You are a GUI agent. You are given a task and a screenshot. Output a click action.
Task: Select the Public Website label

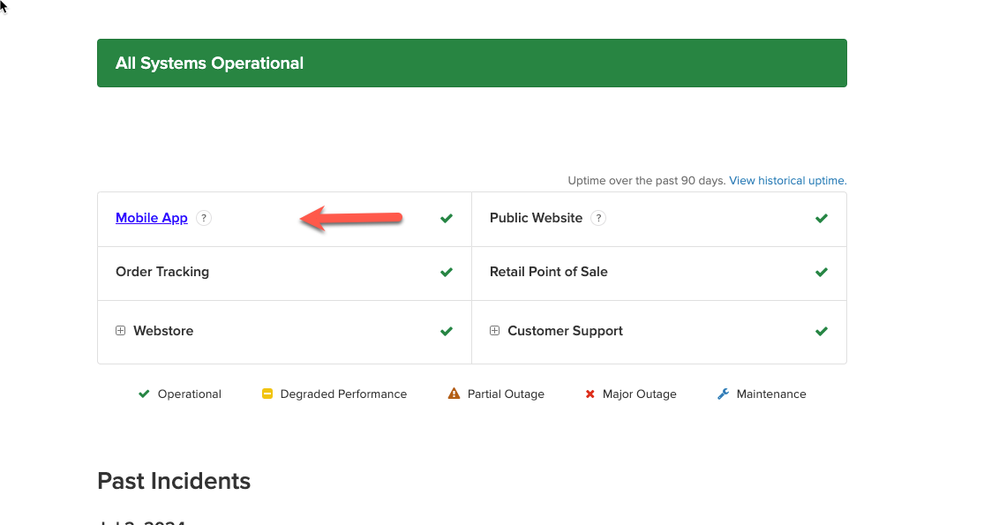pyautogui.click(x=536, y=218)
